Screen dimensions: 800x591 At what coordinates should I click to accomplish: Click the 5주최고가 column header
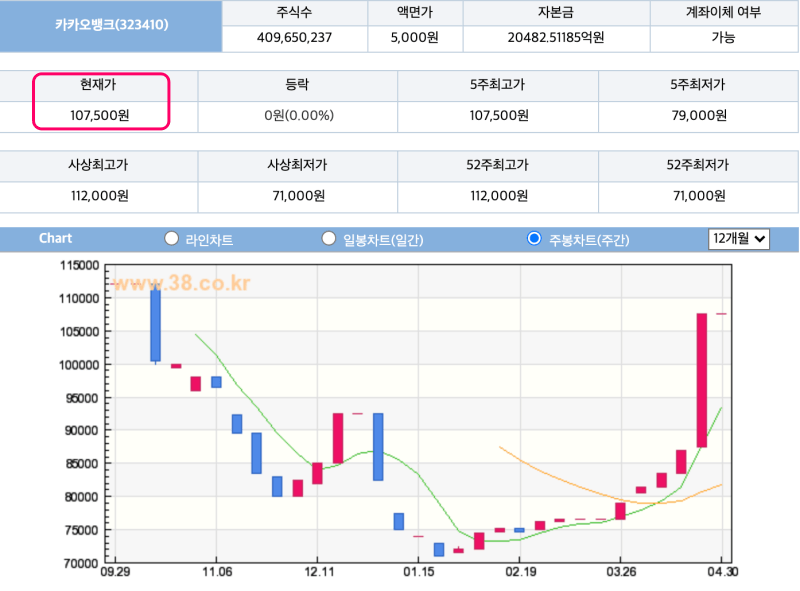pos(497,84)
